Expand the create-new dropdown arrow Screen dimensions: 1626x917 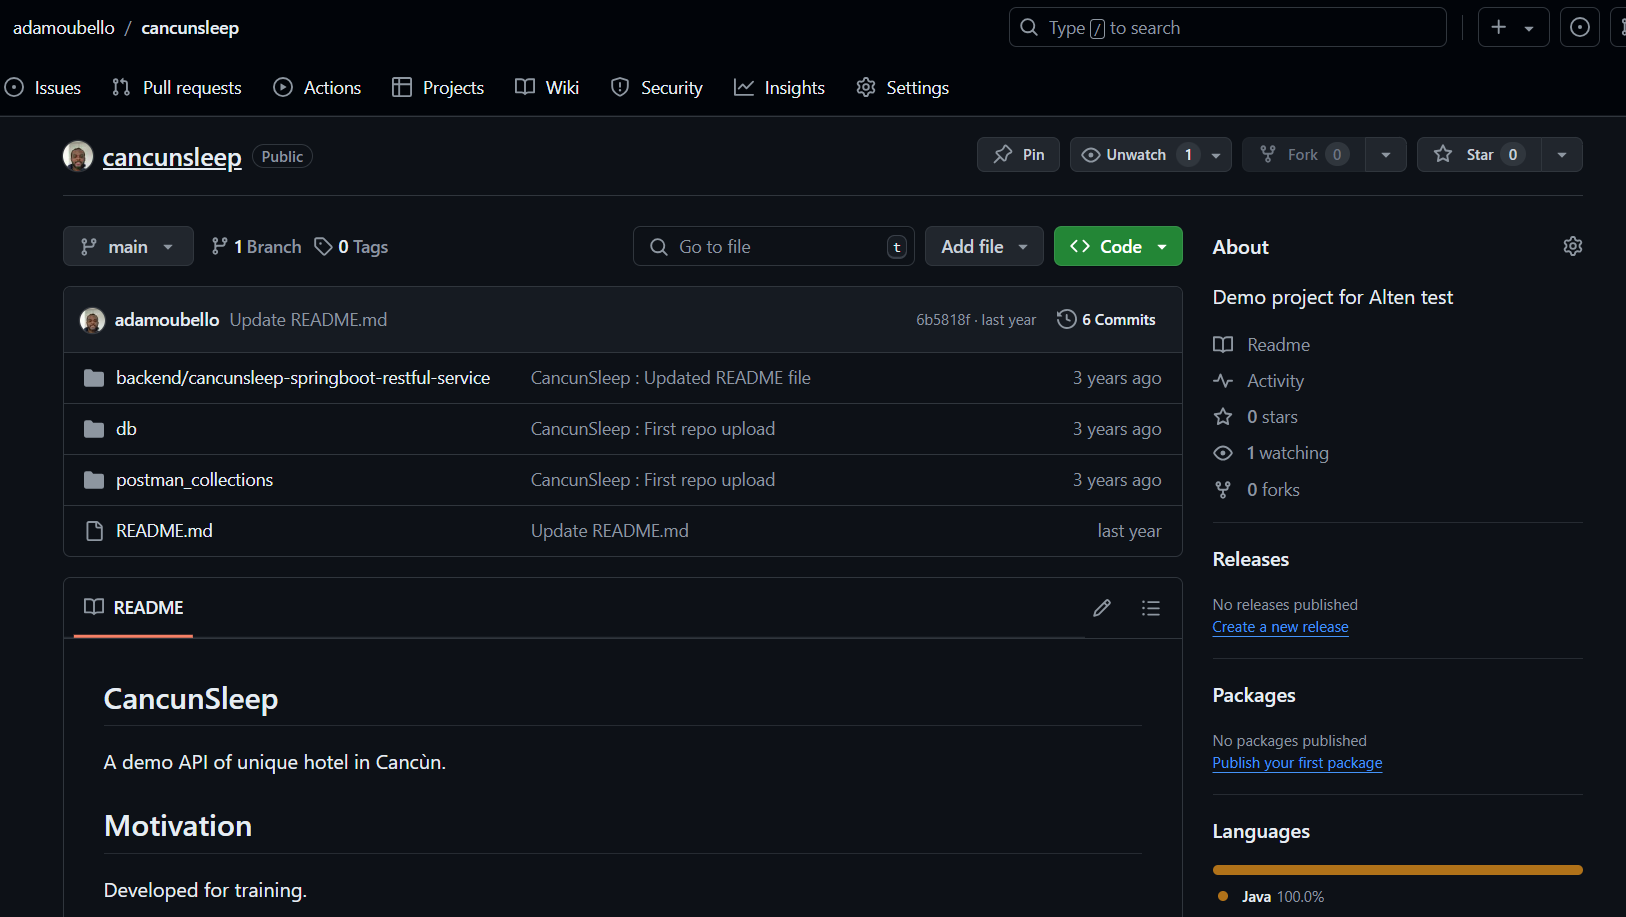[1529, 29]
